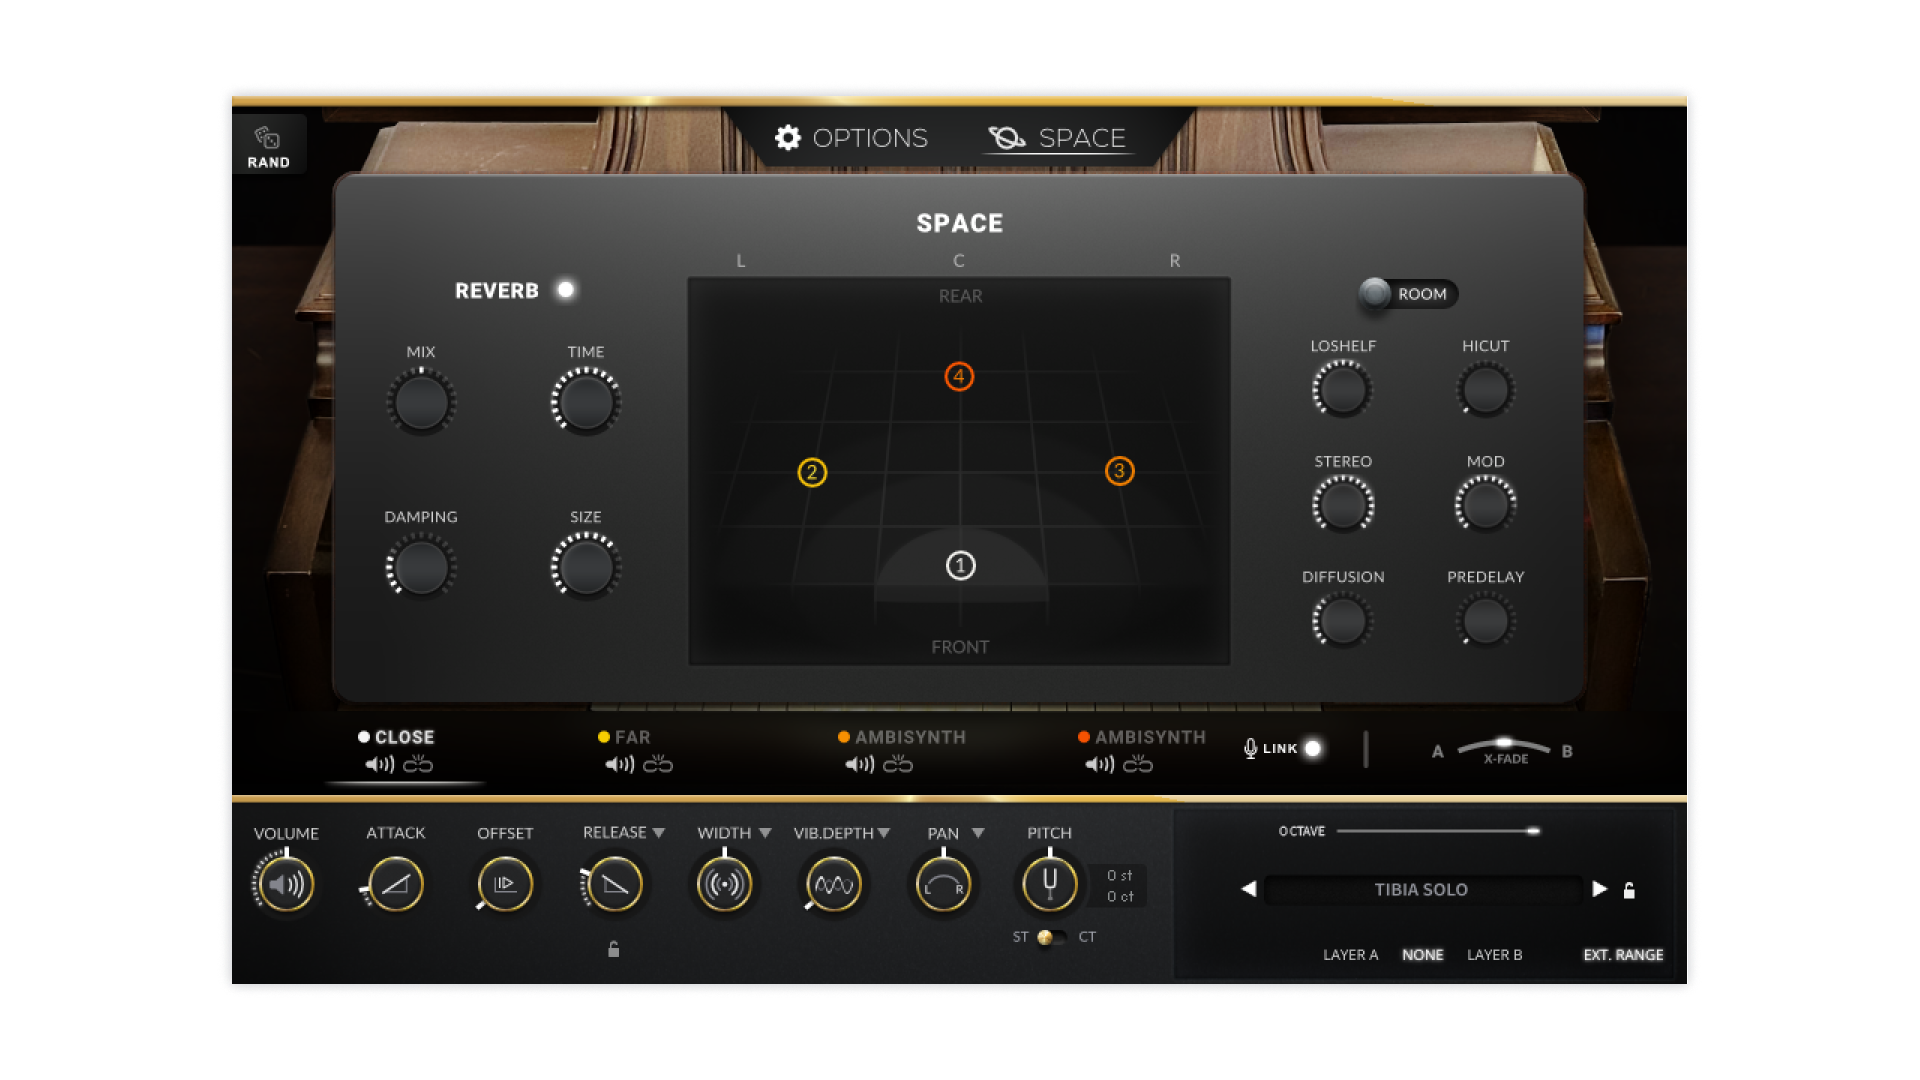Viewport: 1920px width, 1080px height.
Task: Click the EXT. RANGE button
Action: coord(1625,955)
